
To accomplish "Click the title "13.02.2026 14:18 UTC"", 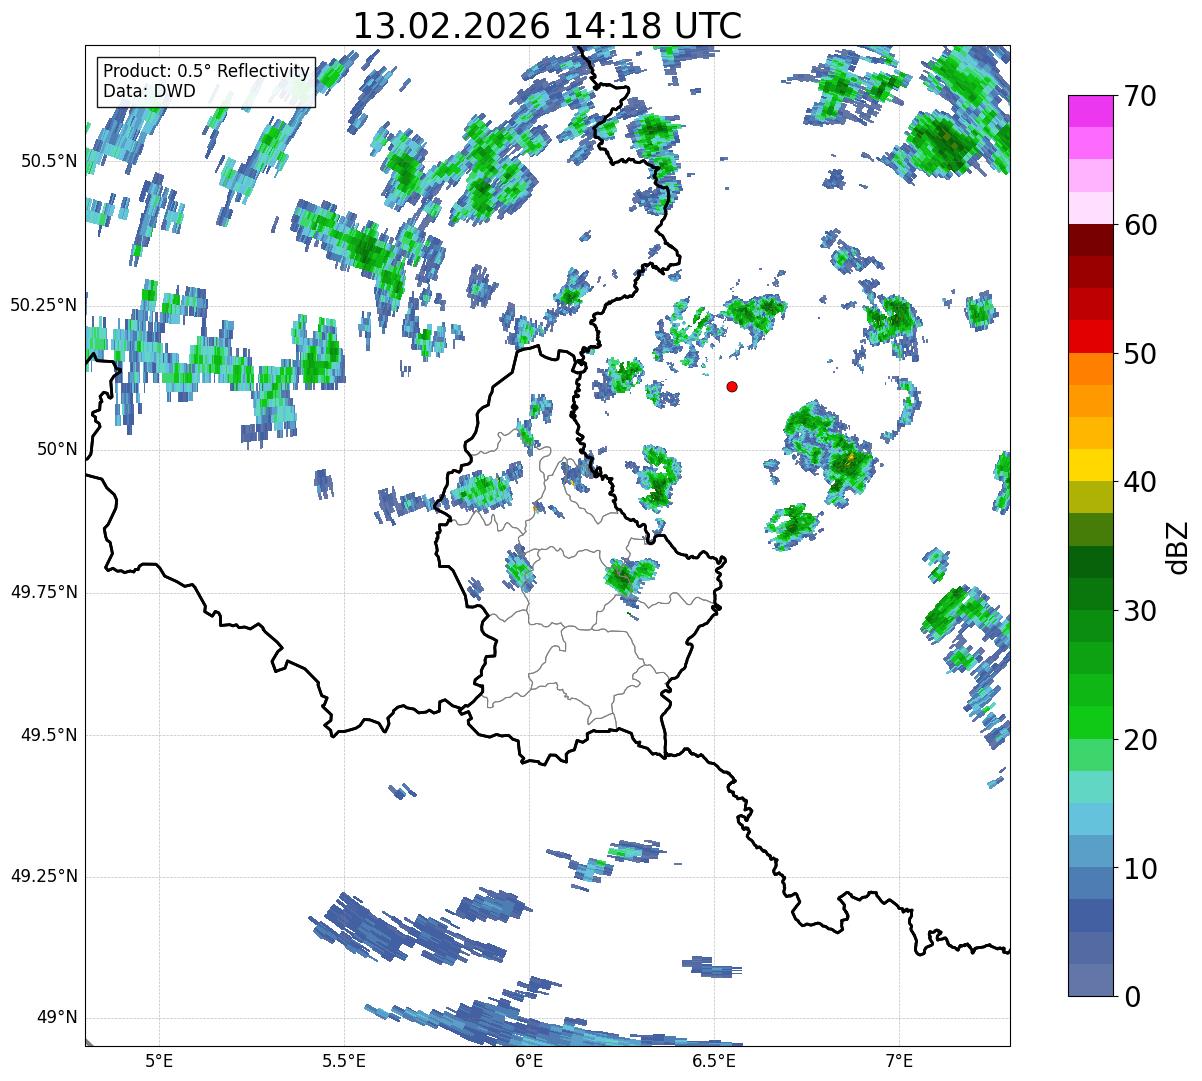I will click(547, 26).
